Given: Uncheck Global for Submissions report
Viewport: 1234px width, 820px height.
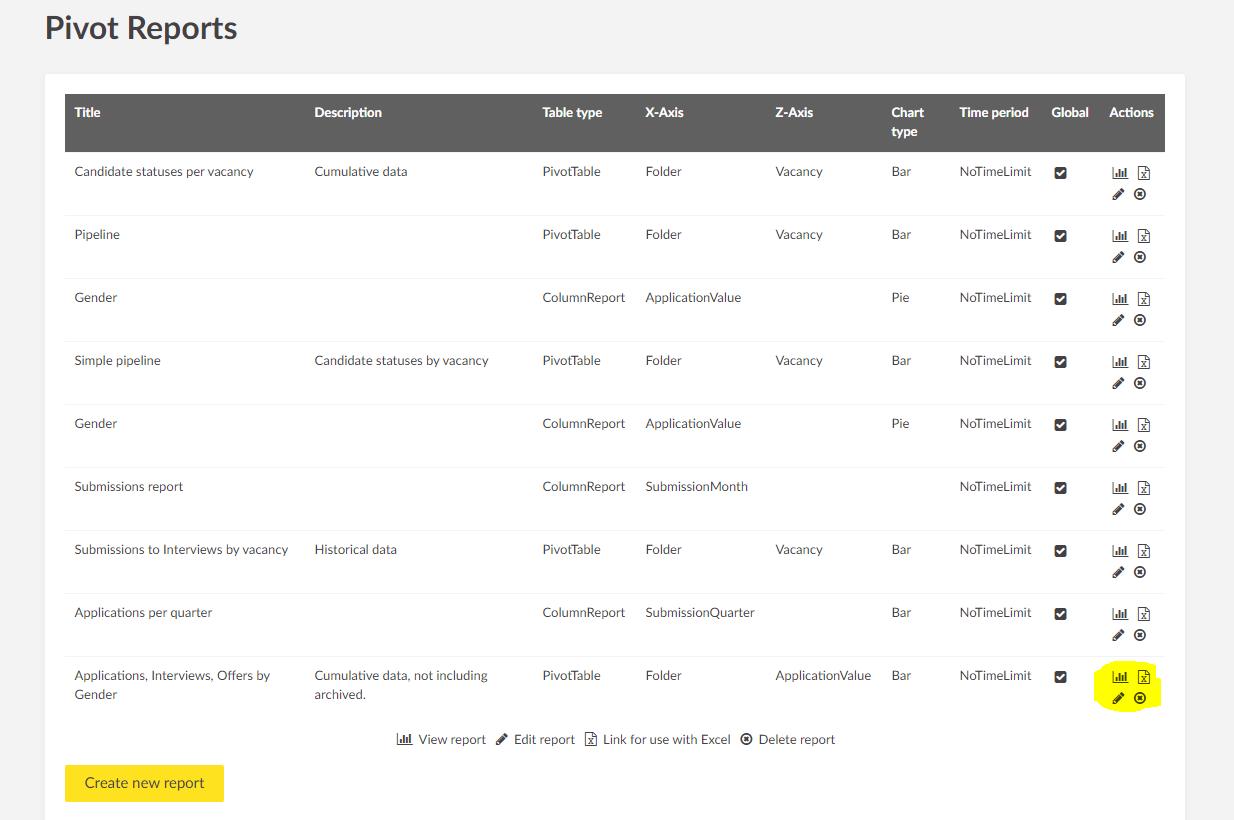Looking at the screenshot, I should point(1060,488).
